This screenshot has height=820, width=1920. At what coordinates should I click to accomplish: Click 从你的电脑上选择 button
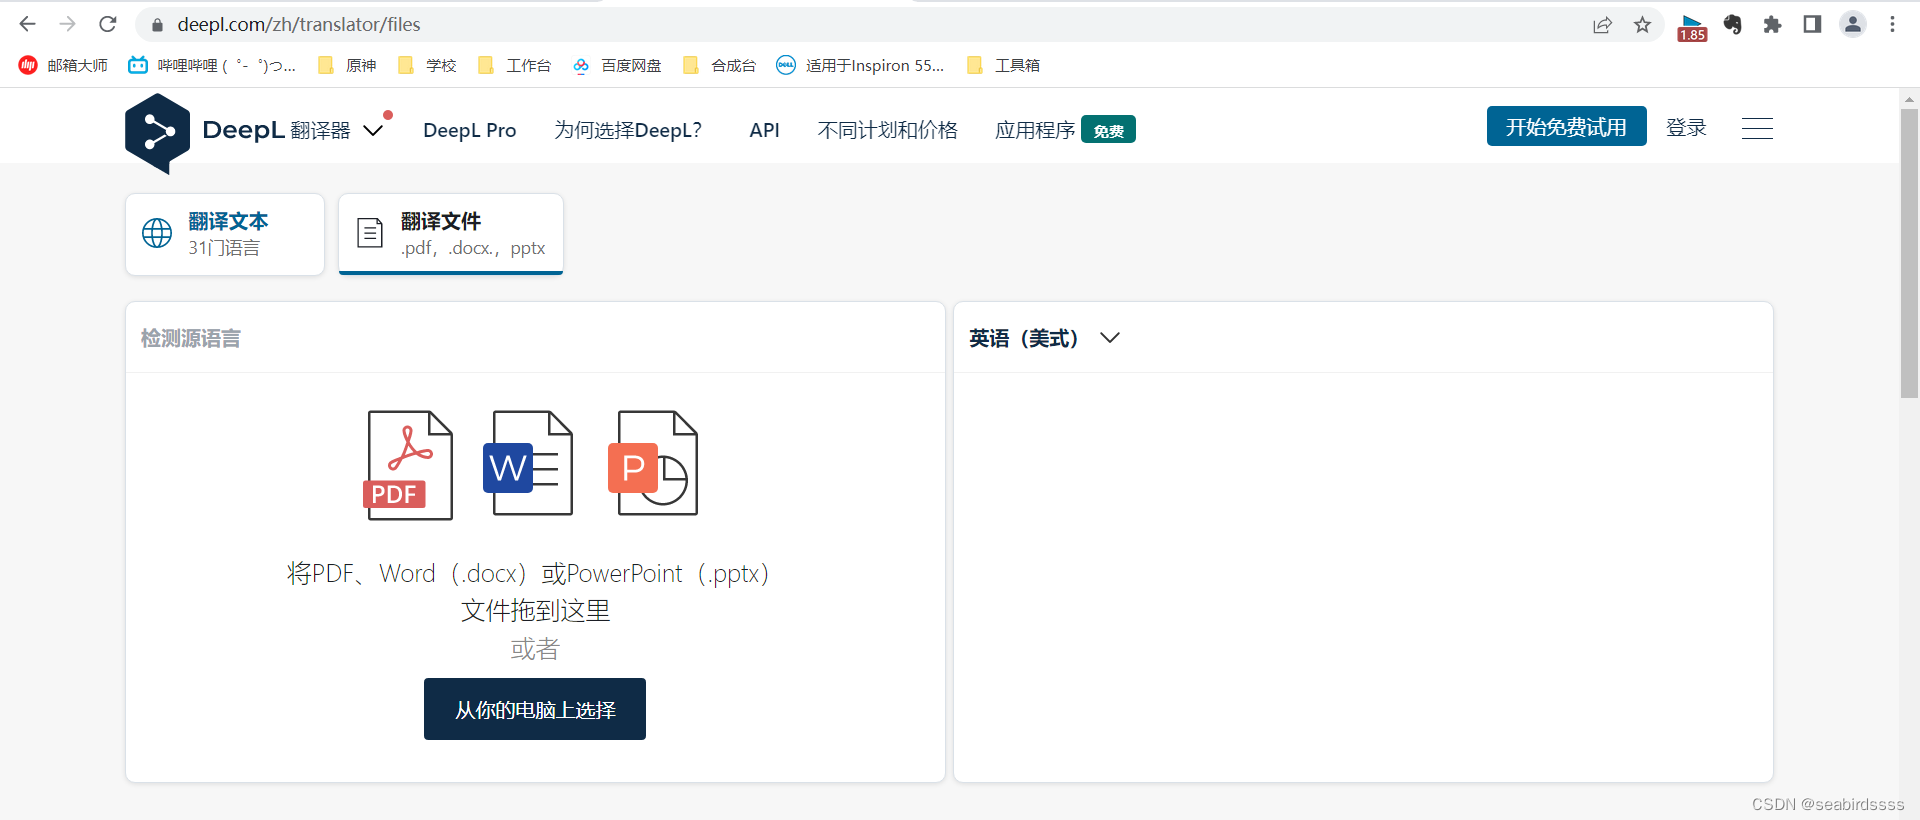click(535, 709)
